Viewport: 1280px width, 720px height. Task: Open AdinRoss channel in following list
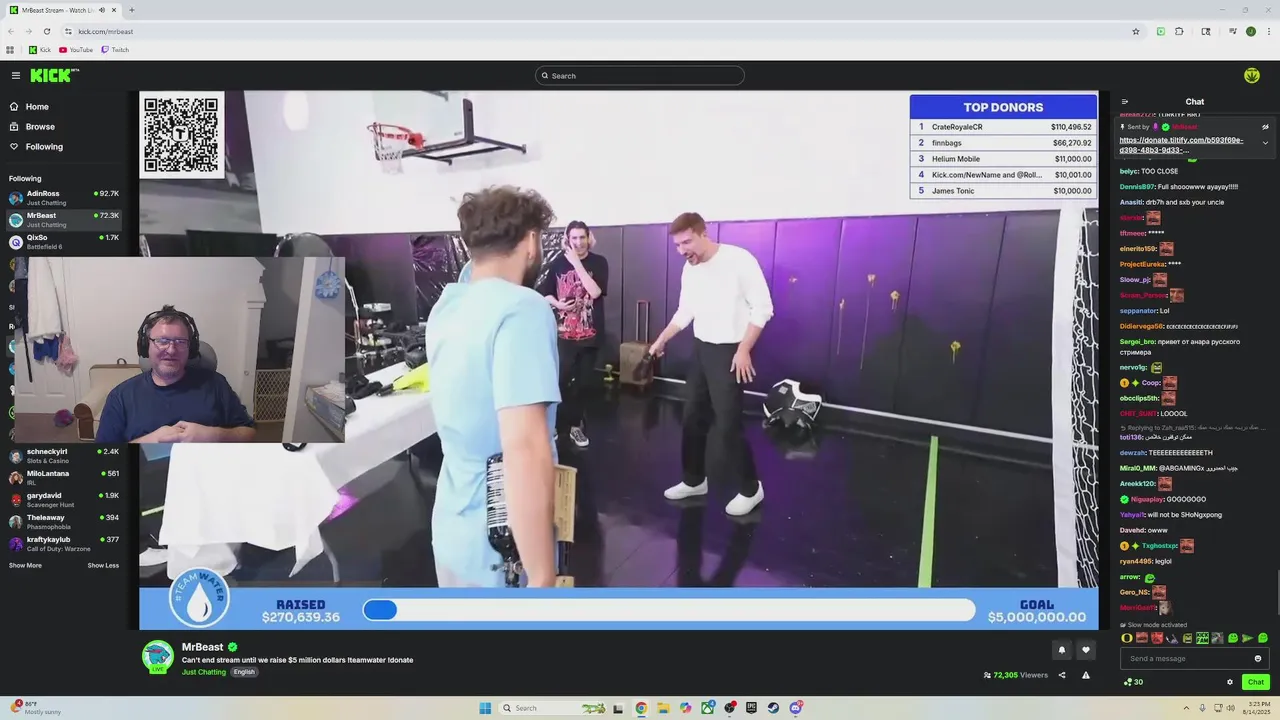(64, 198)
